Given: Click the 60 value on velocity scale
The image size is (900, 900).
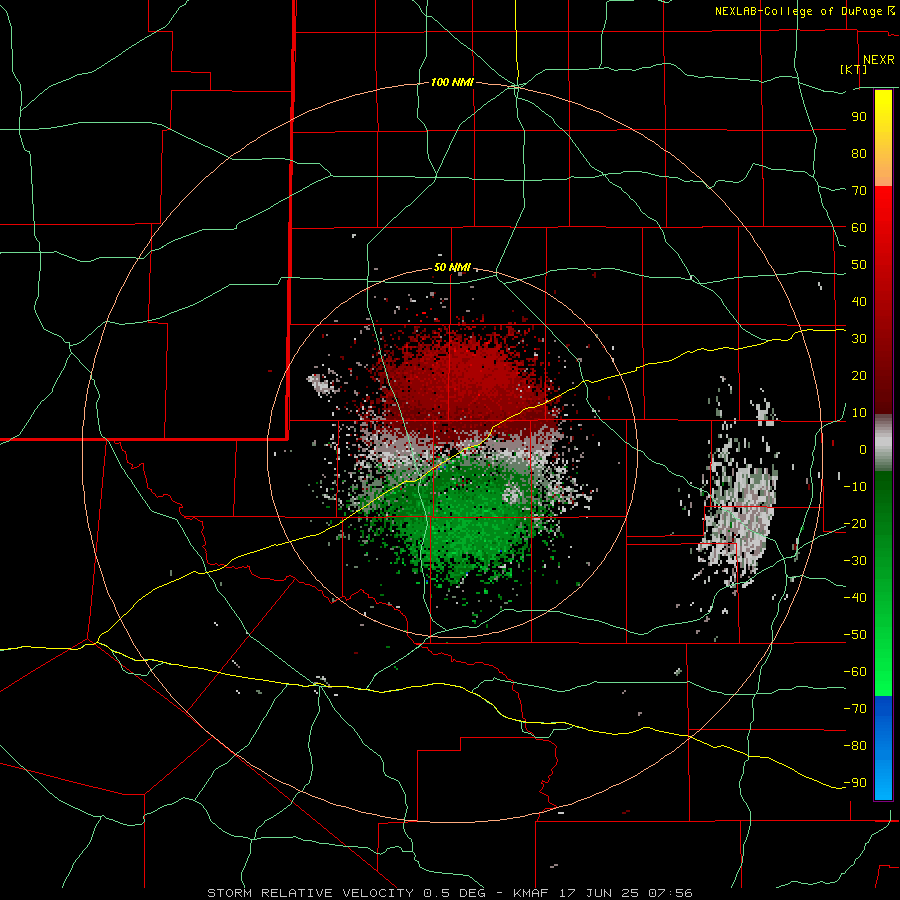Looking at the screenshot, I should [x=859, y=227].
